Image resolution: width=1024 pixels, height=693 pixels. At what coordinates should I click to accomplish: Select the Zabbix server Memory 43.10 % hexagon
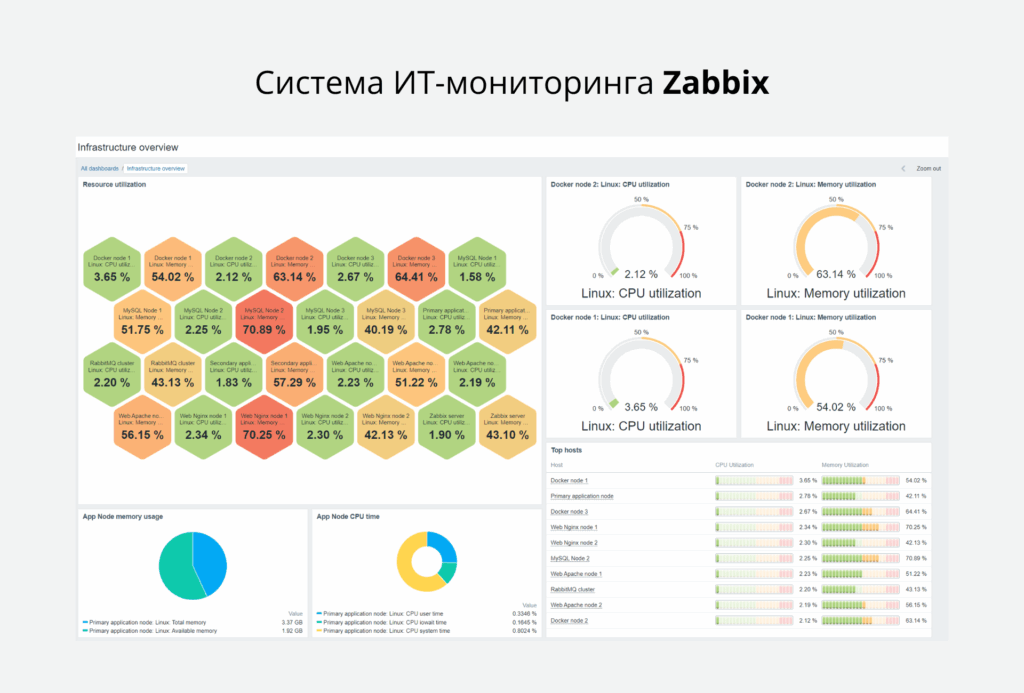tap(507, 427)
